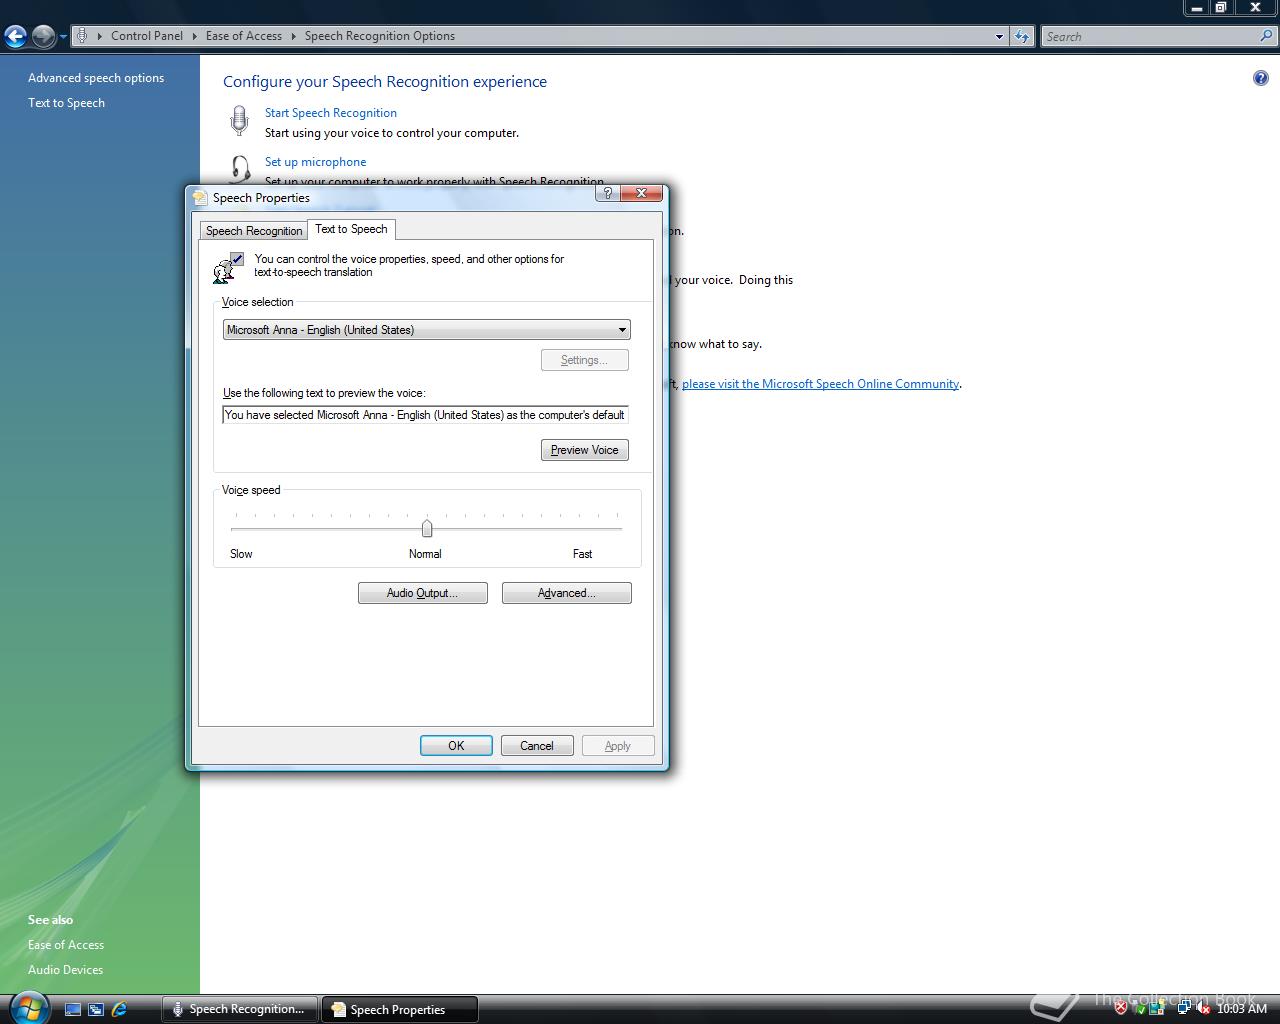Click Speech Properties taskbar button

399,1009
